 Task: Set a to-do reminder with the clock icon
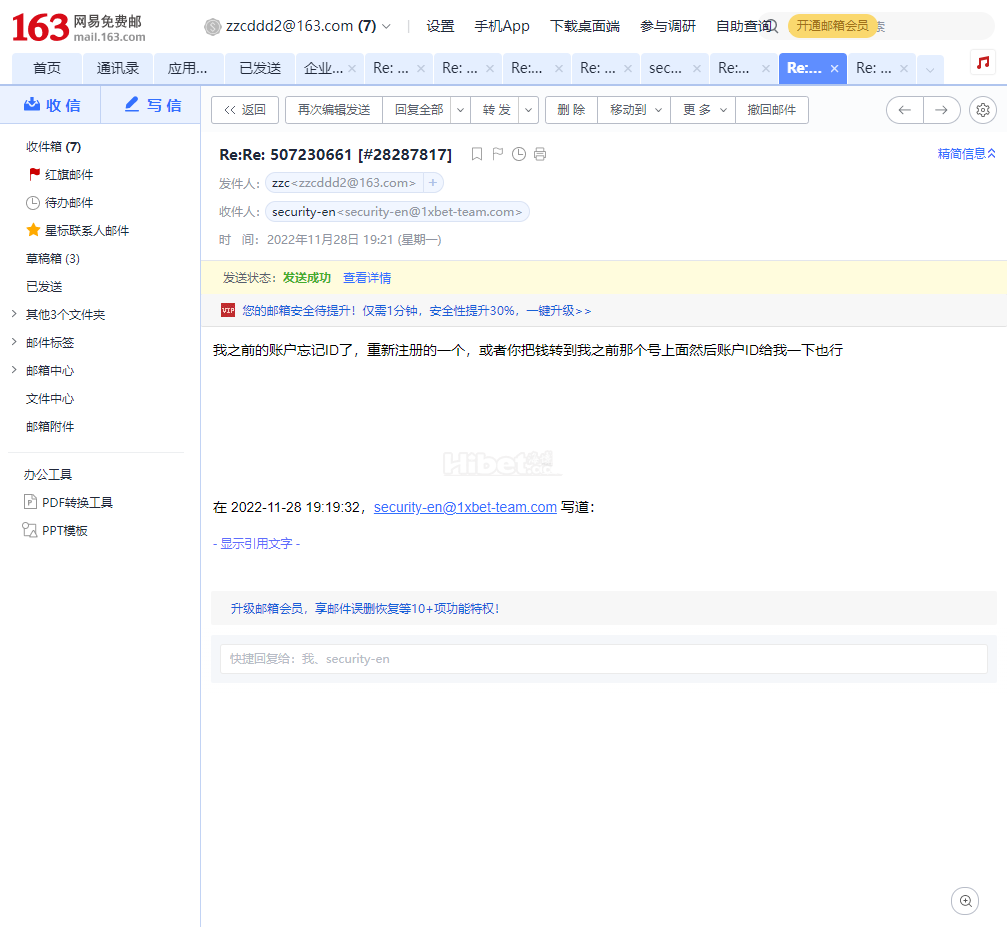pos(519,154)
